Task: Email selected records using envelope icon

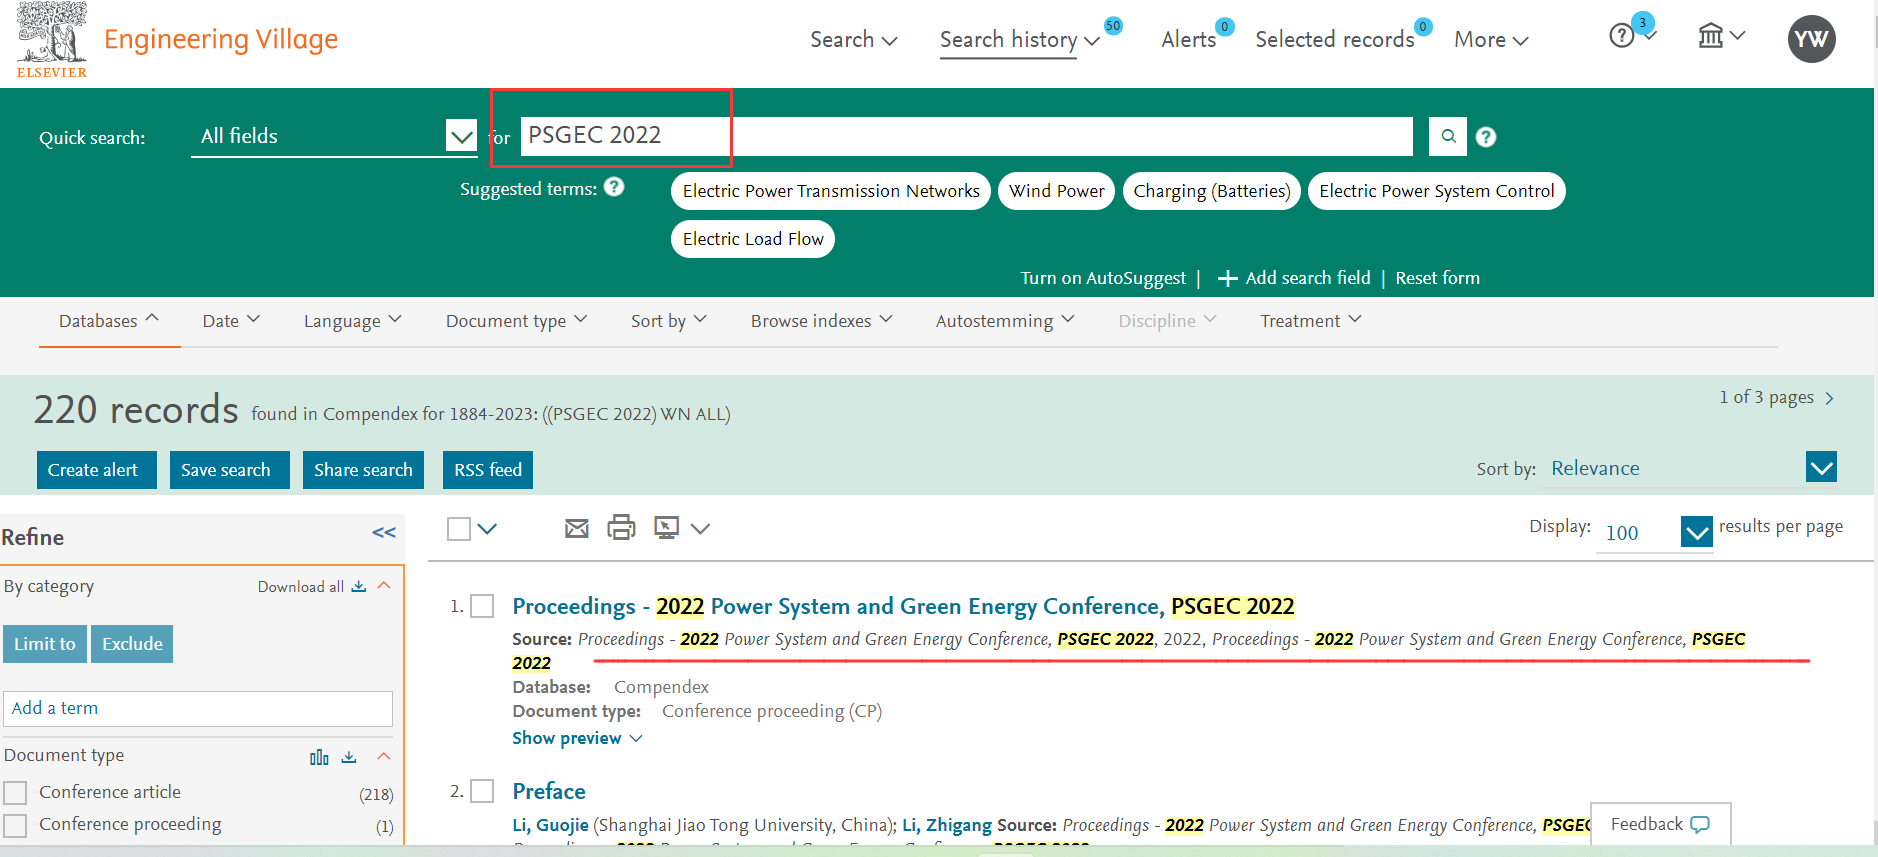Action: (577, 528)
